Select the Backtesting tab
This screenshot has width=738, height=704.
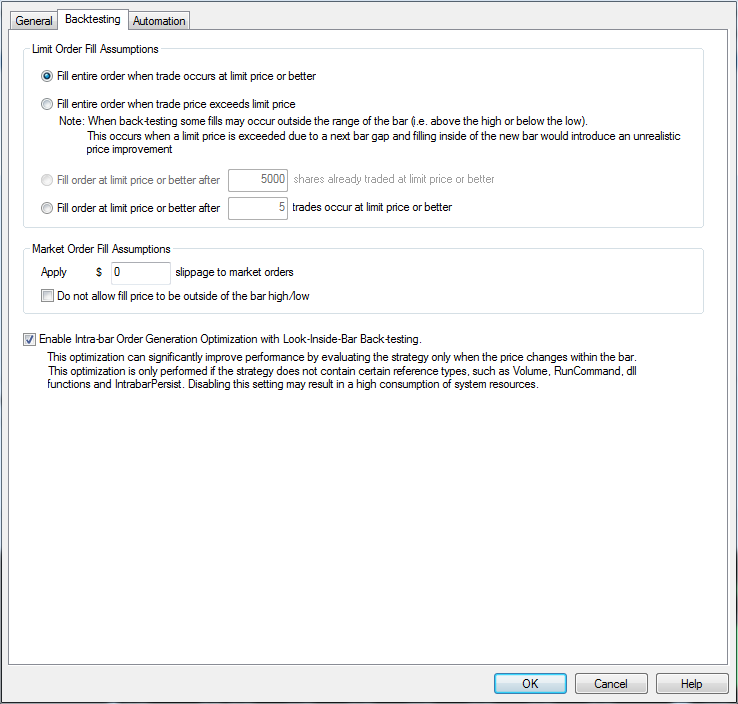tap(93, 19)
